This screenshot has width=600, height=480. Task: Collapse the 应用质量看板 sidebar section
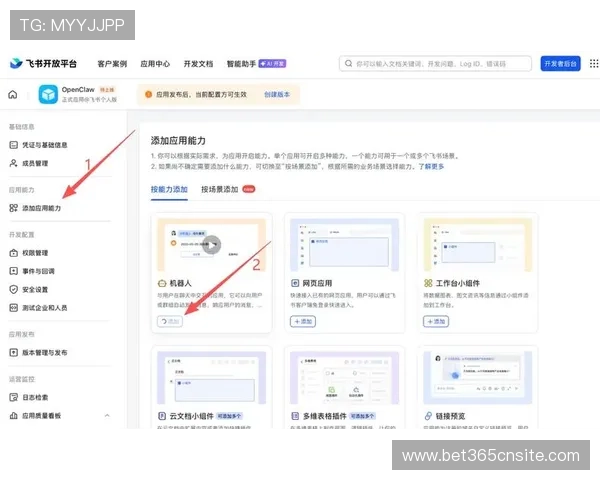[x=106, y=415]
